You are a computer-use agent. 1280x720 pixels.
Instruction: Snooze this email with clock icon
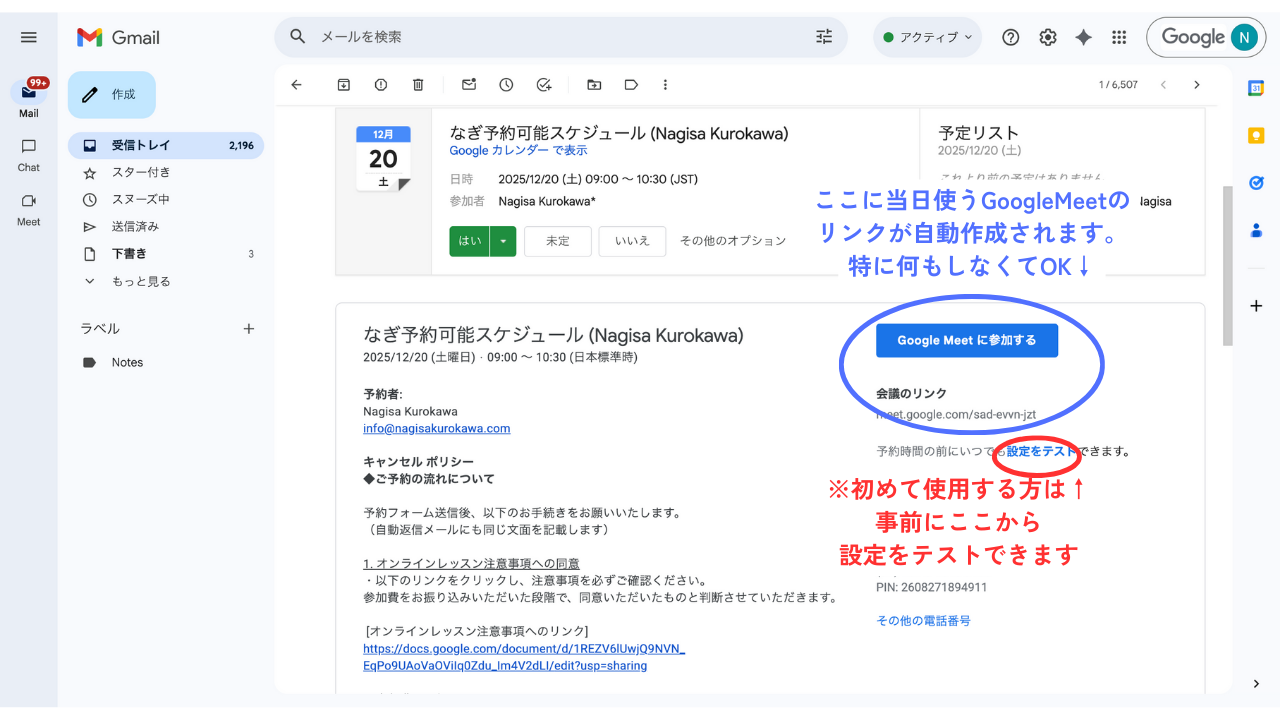[506, 85]
